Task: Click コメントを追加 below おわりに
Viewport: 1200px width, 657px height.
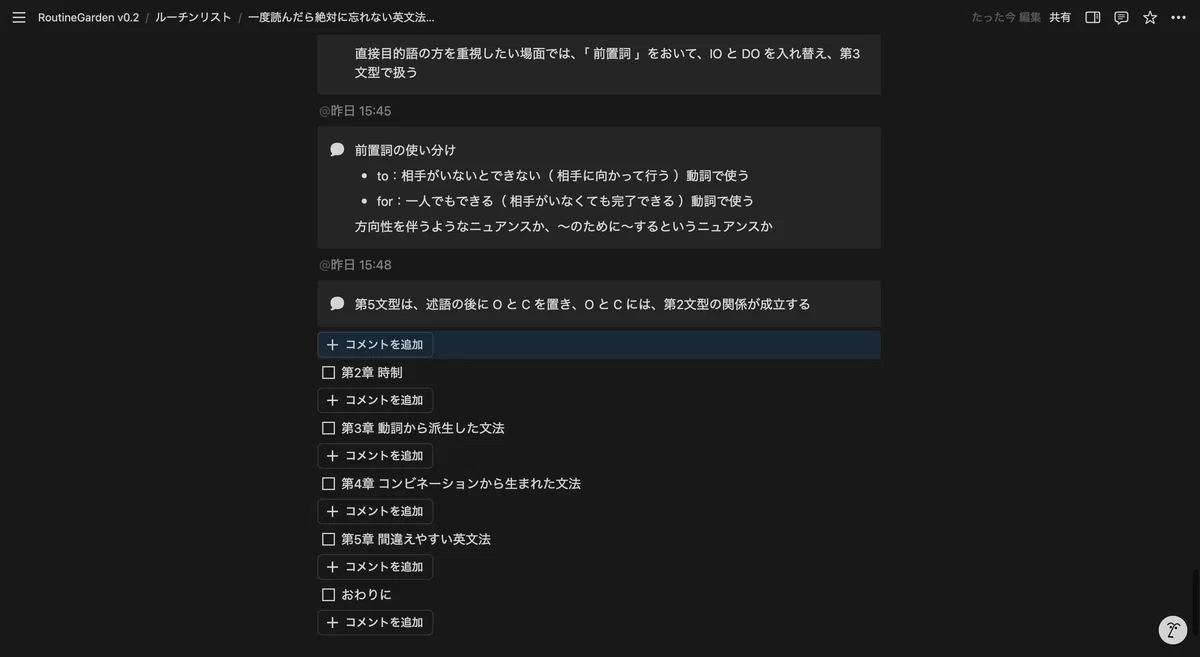Action: [375, 622]
